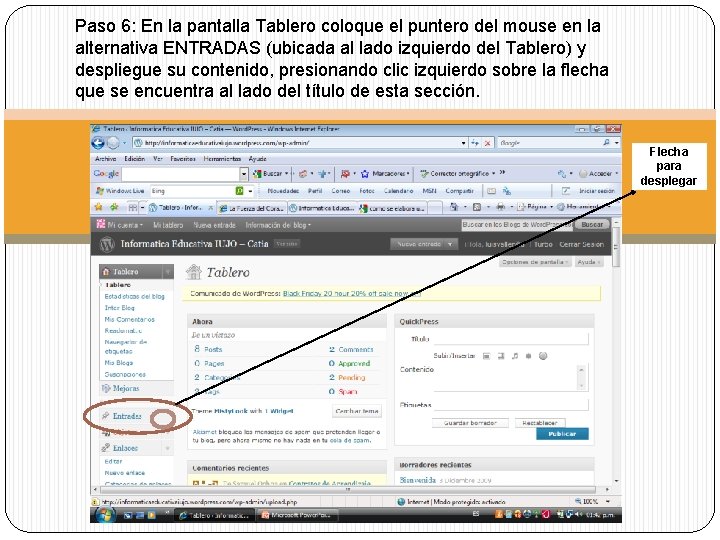Open the Archivo menu

point(105,159)
